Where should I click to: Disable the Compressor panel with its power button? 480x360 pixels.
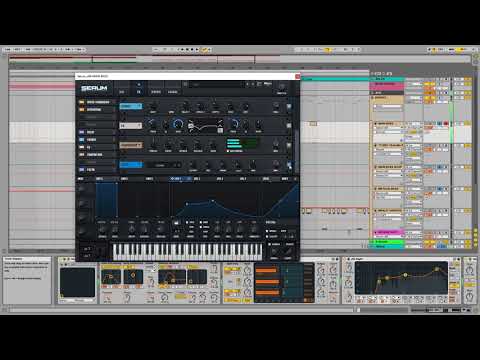(289, 145)
